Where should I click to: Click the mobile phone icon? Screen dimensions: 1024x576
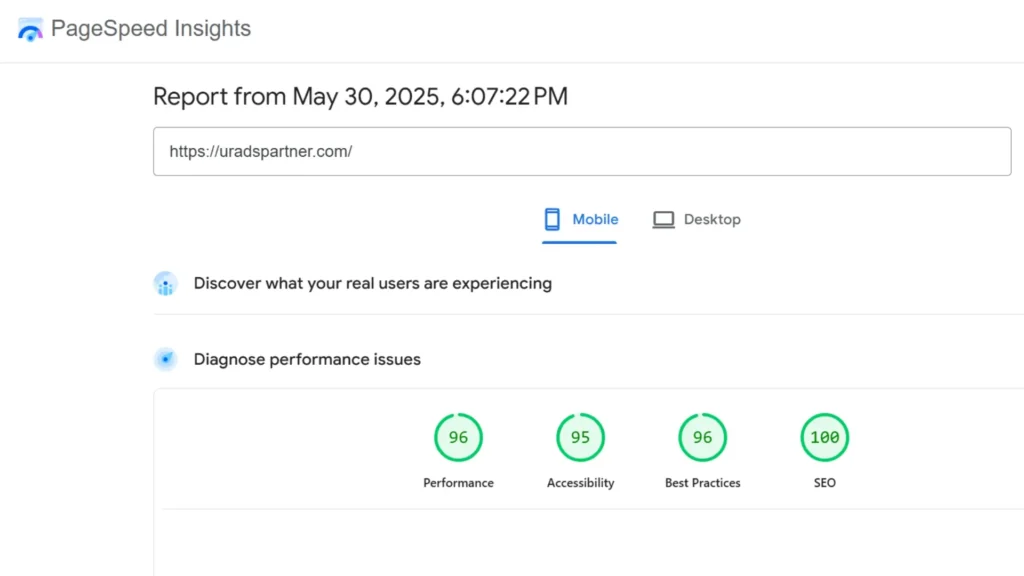[x=552, y=219]
